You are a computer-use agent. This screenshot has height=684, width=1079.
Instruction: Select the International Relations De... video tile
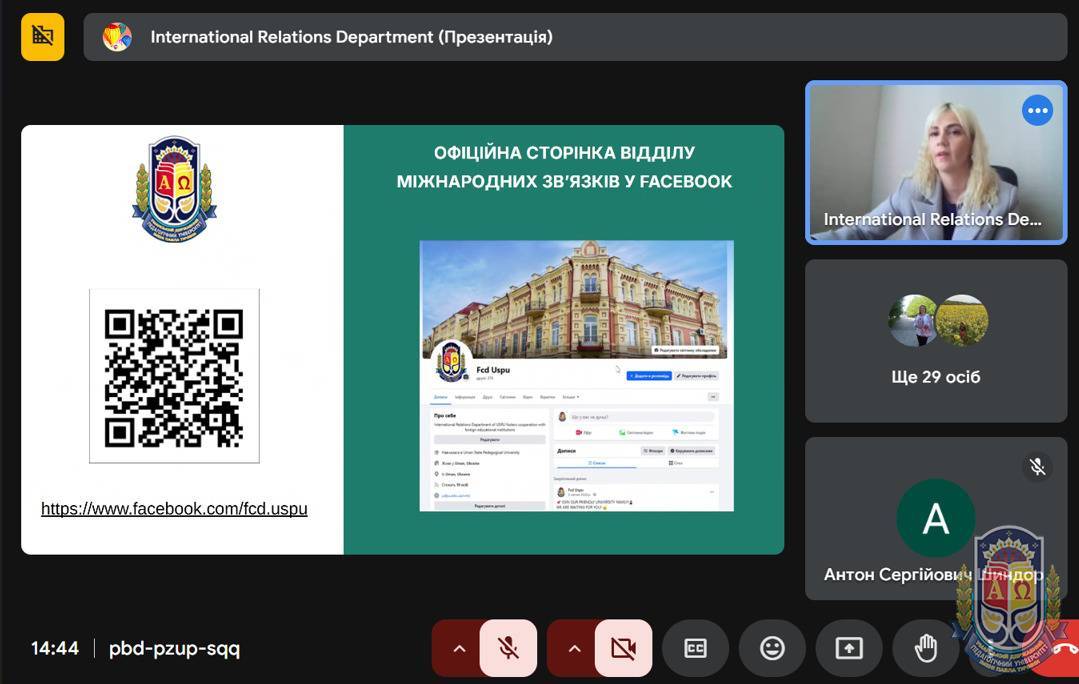(x=936, y=162)
